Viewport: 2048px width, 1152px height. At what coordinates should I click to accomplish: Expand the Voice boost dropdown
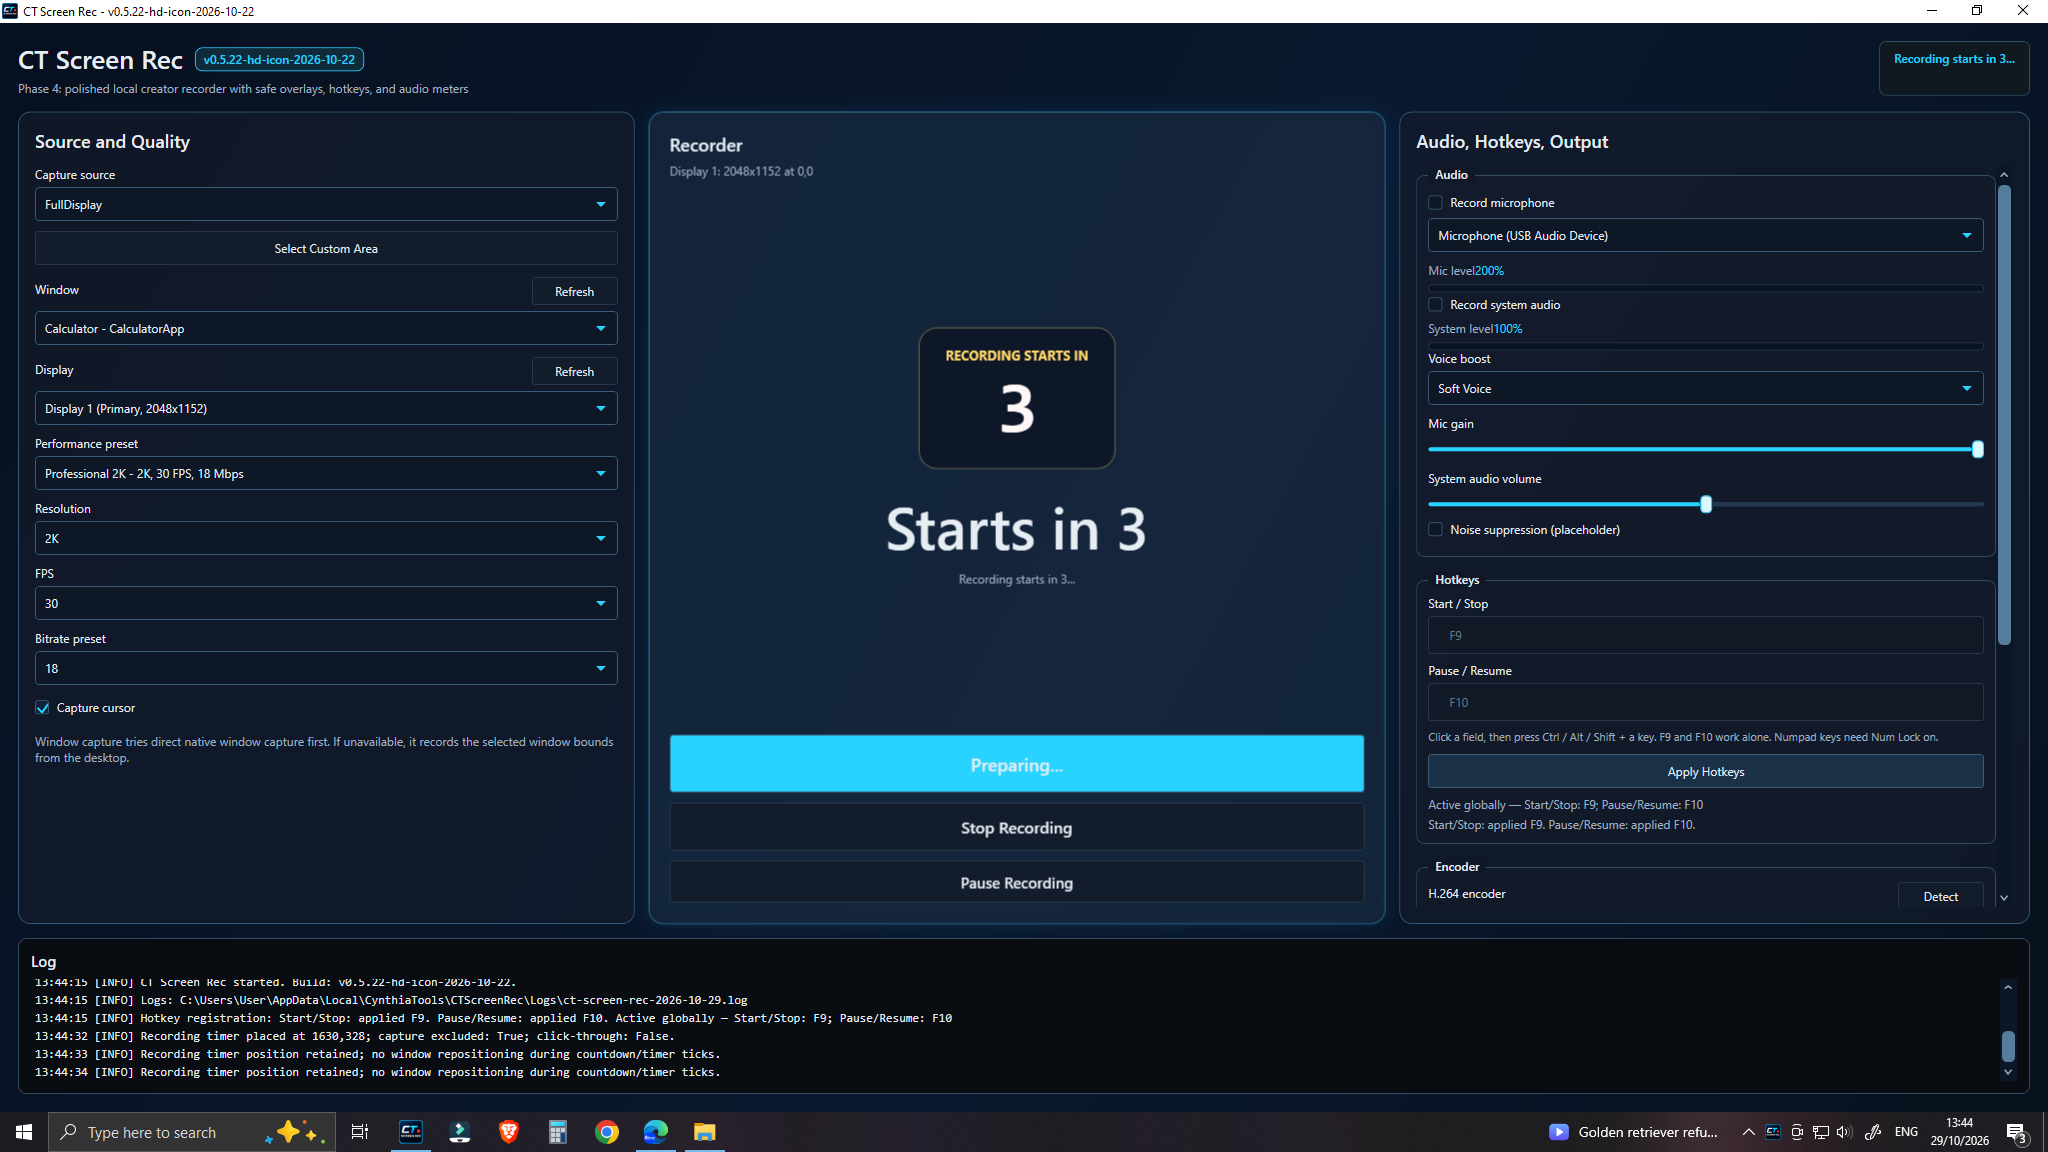(x=1705, y=388)
